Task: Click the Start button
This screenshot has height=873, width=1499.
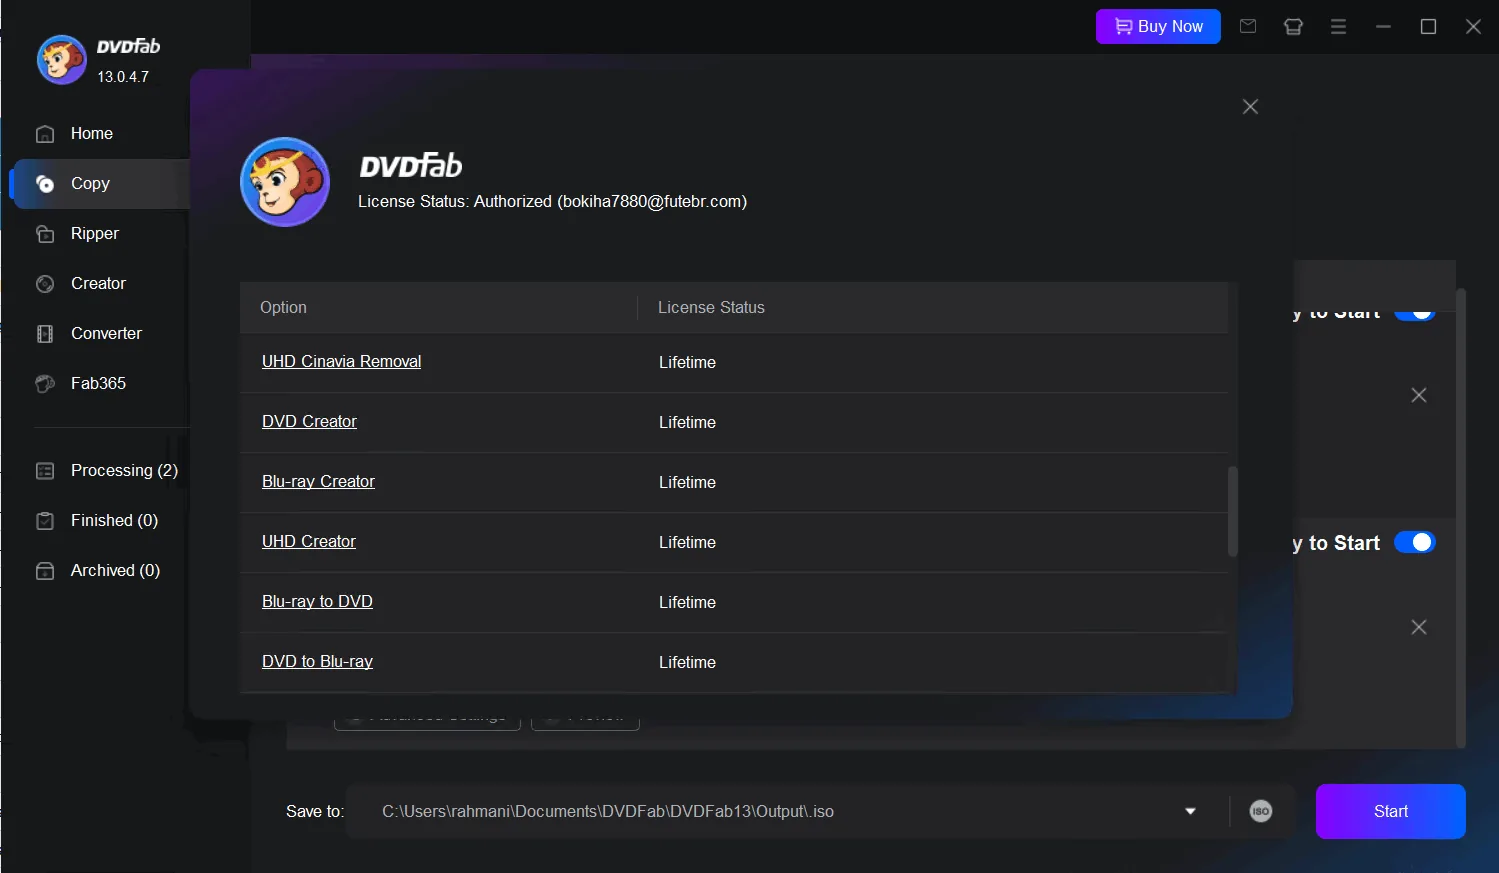Action: tap(1391, 812)
